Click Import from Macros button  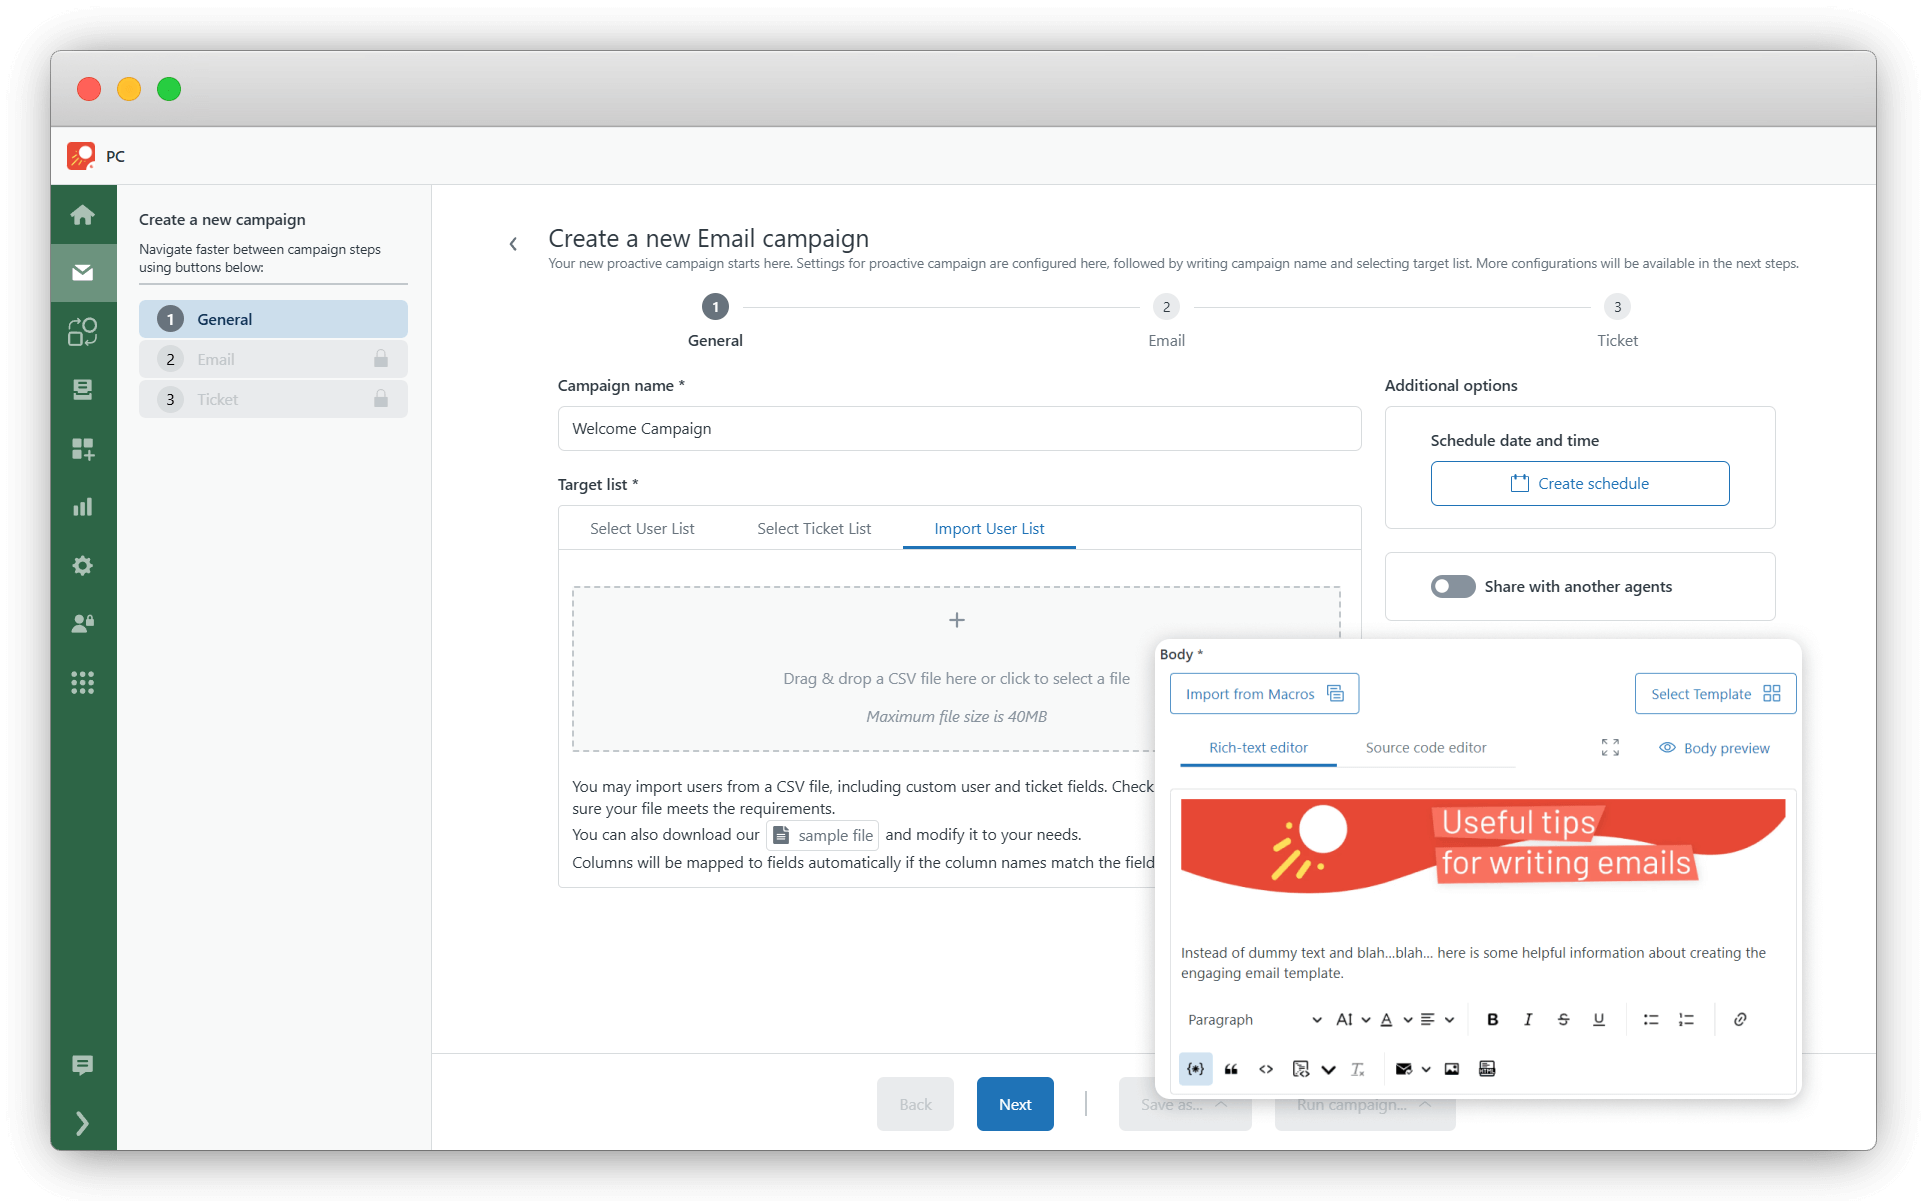[1264, 694]
